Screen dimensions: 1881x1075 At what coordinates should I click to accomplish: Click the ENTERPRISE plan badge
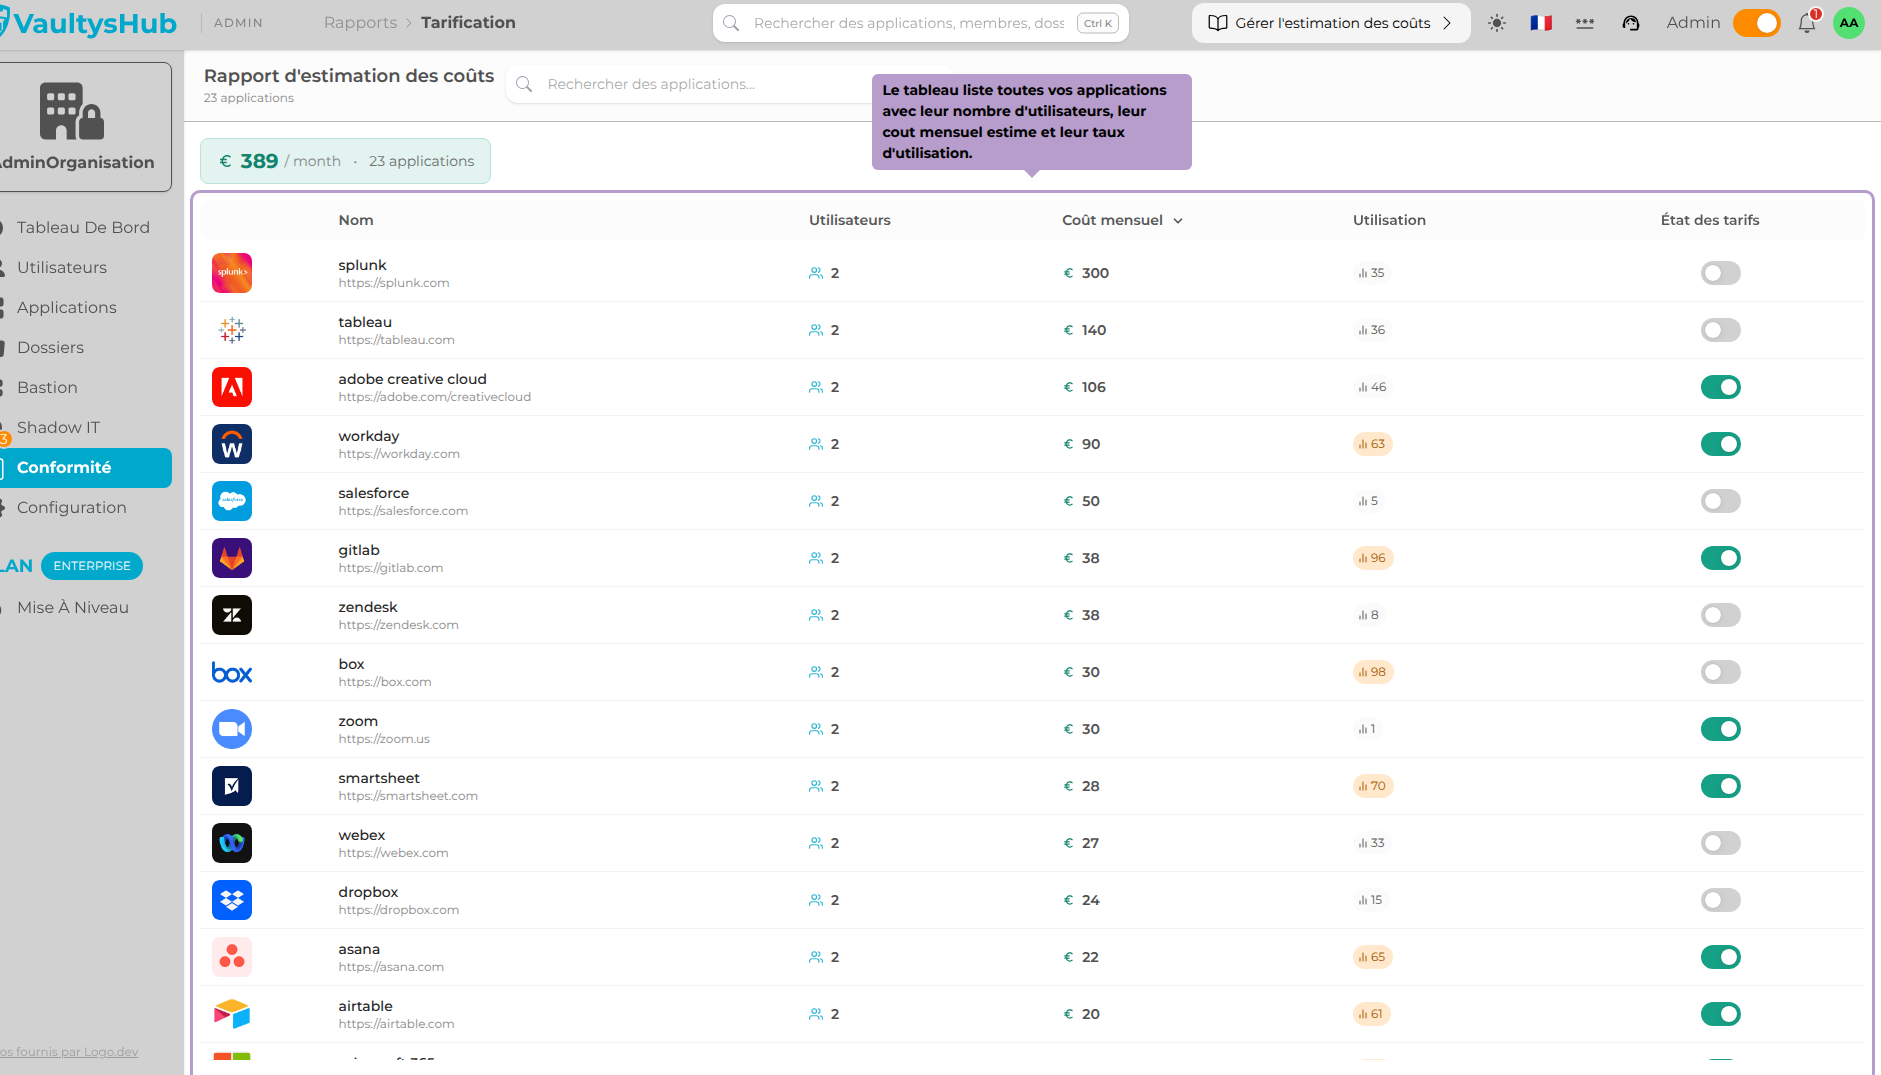[x=92, y=566]
